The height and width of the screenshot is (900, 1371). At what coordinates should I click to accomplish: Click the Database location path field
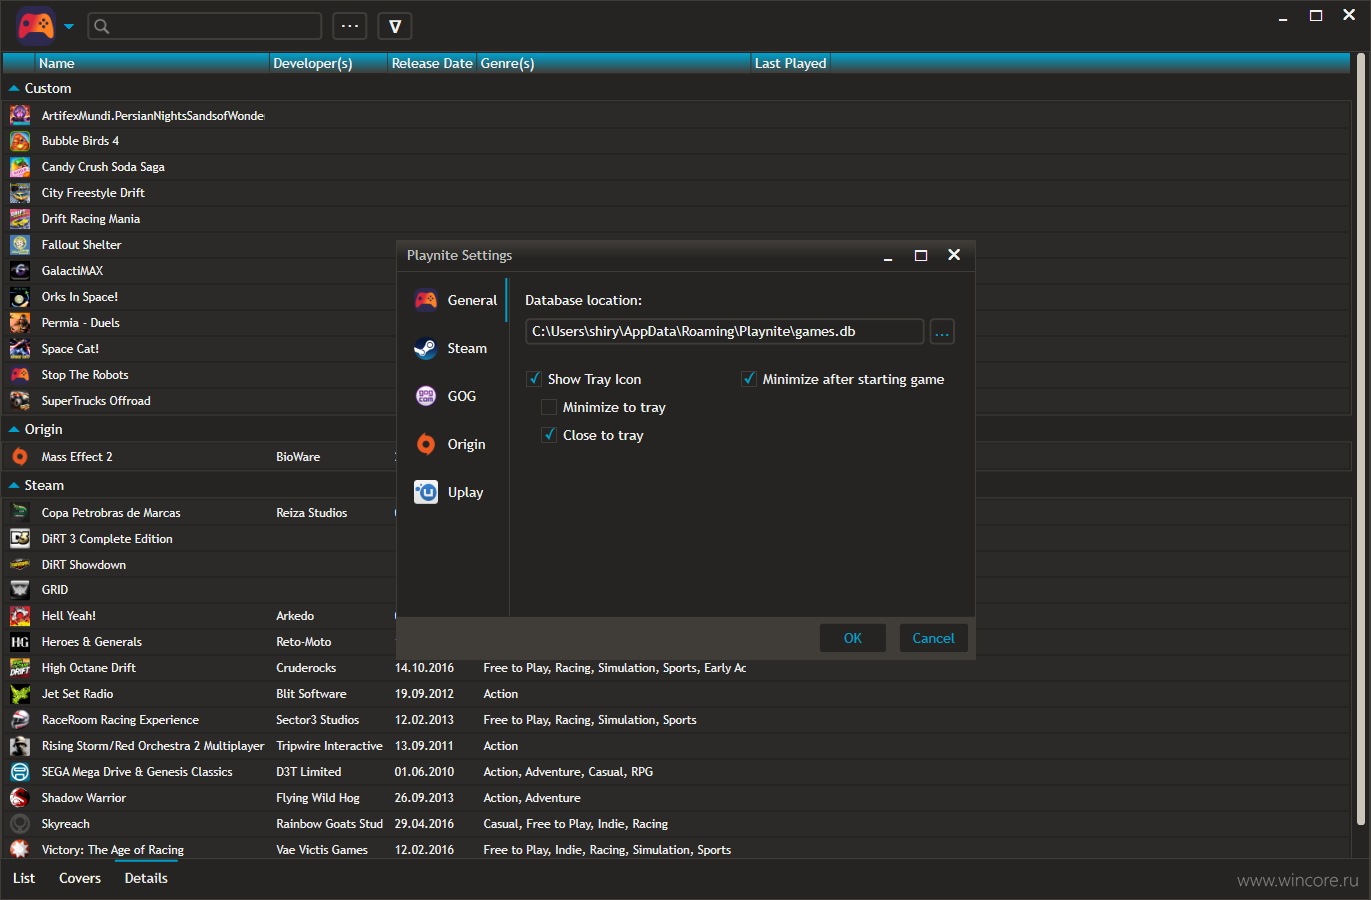pyautogui.click(x=724, y=331)
